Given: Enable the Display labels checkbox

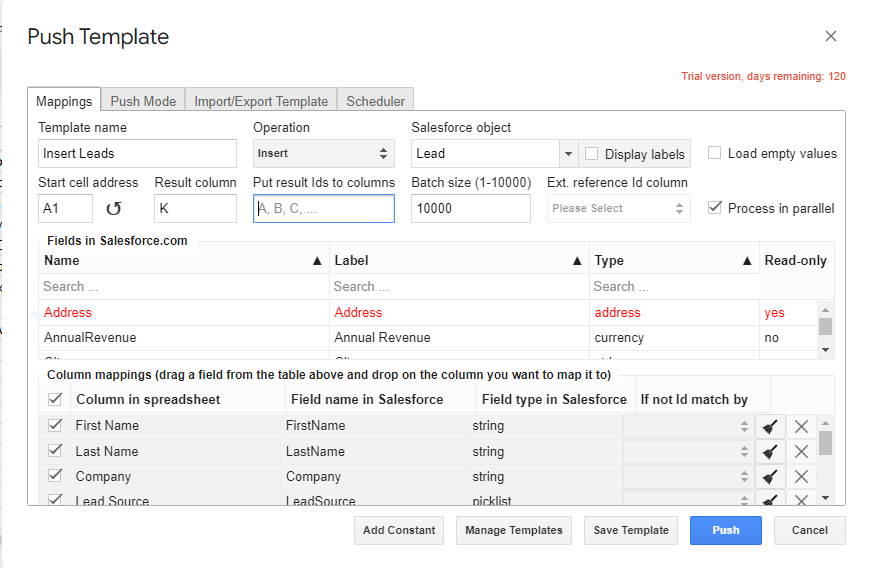Looking at the screenshot, I should point(592,154).
